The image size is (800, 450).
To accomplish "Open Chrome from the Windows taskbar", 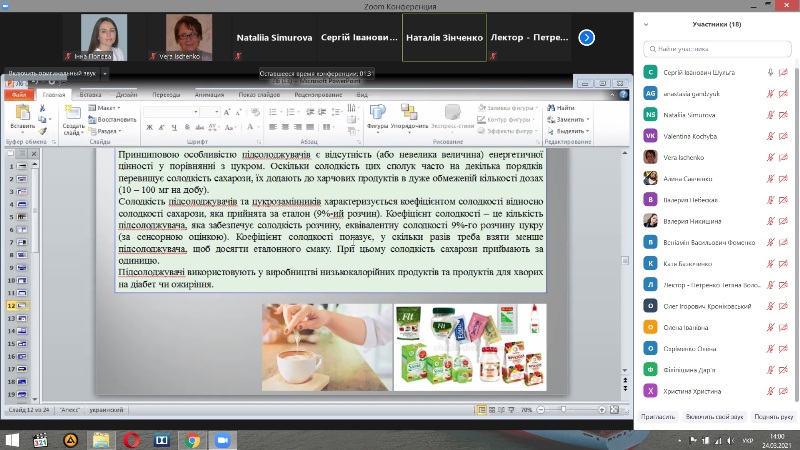I will click(x=191, y=439).
